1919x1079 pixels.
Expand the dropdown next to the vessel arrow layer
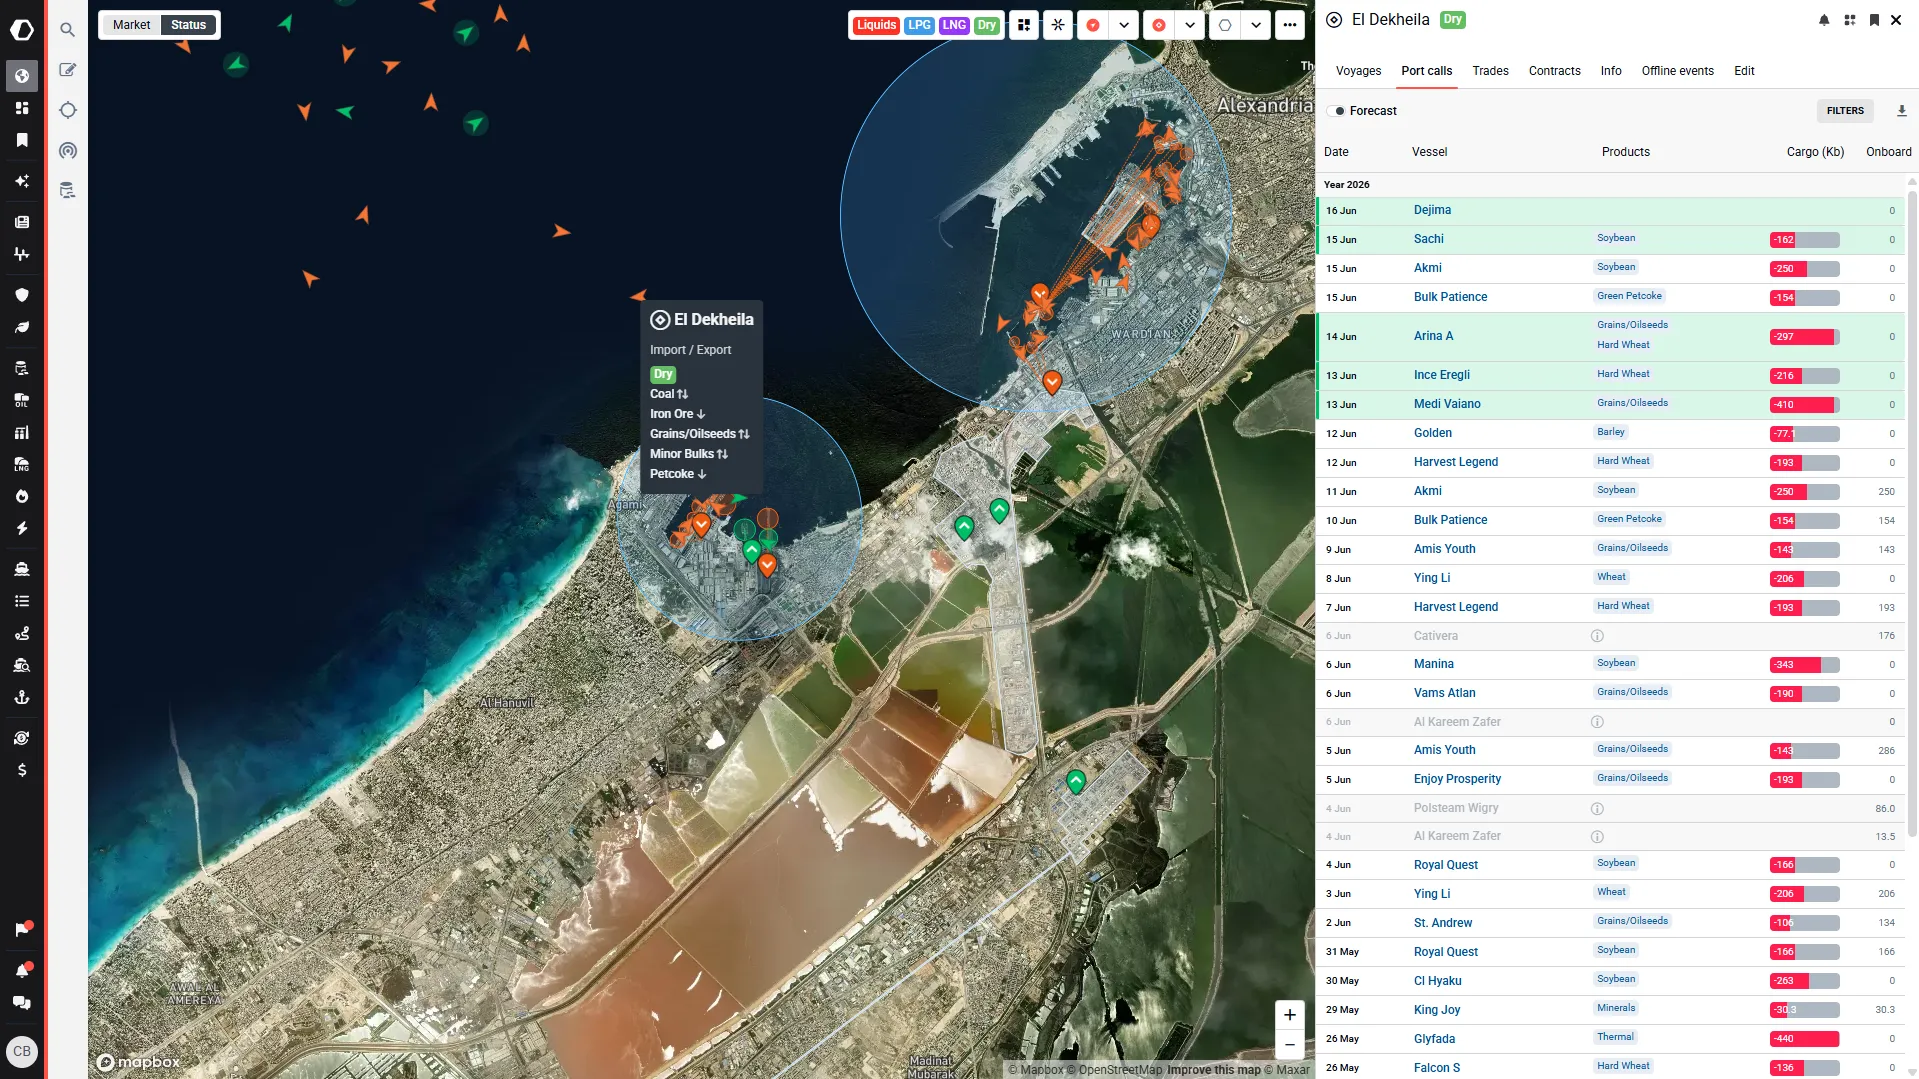click(x=1124, y=25)
